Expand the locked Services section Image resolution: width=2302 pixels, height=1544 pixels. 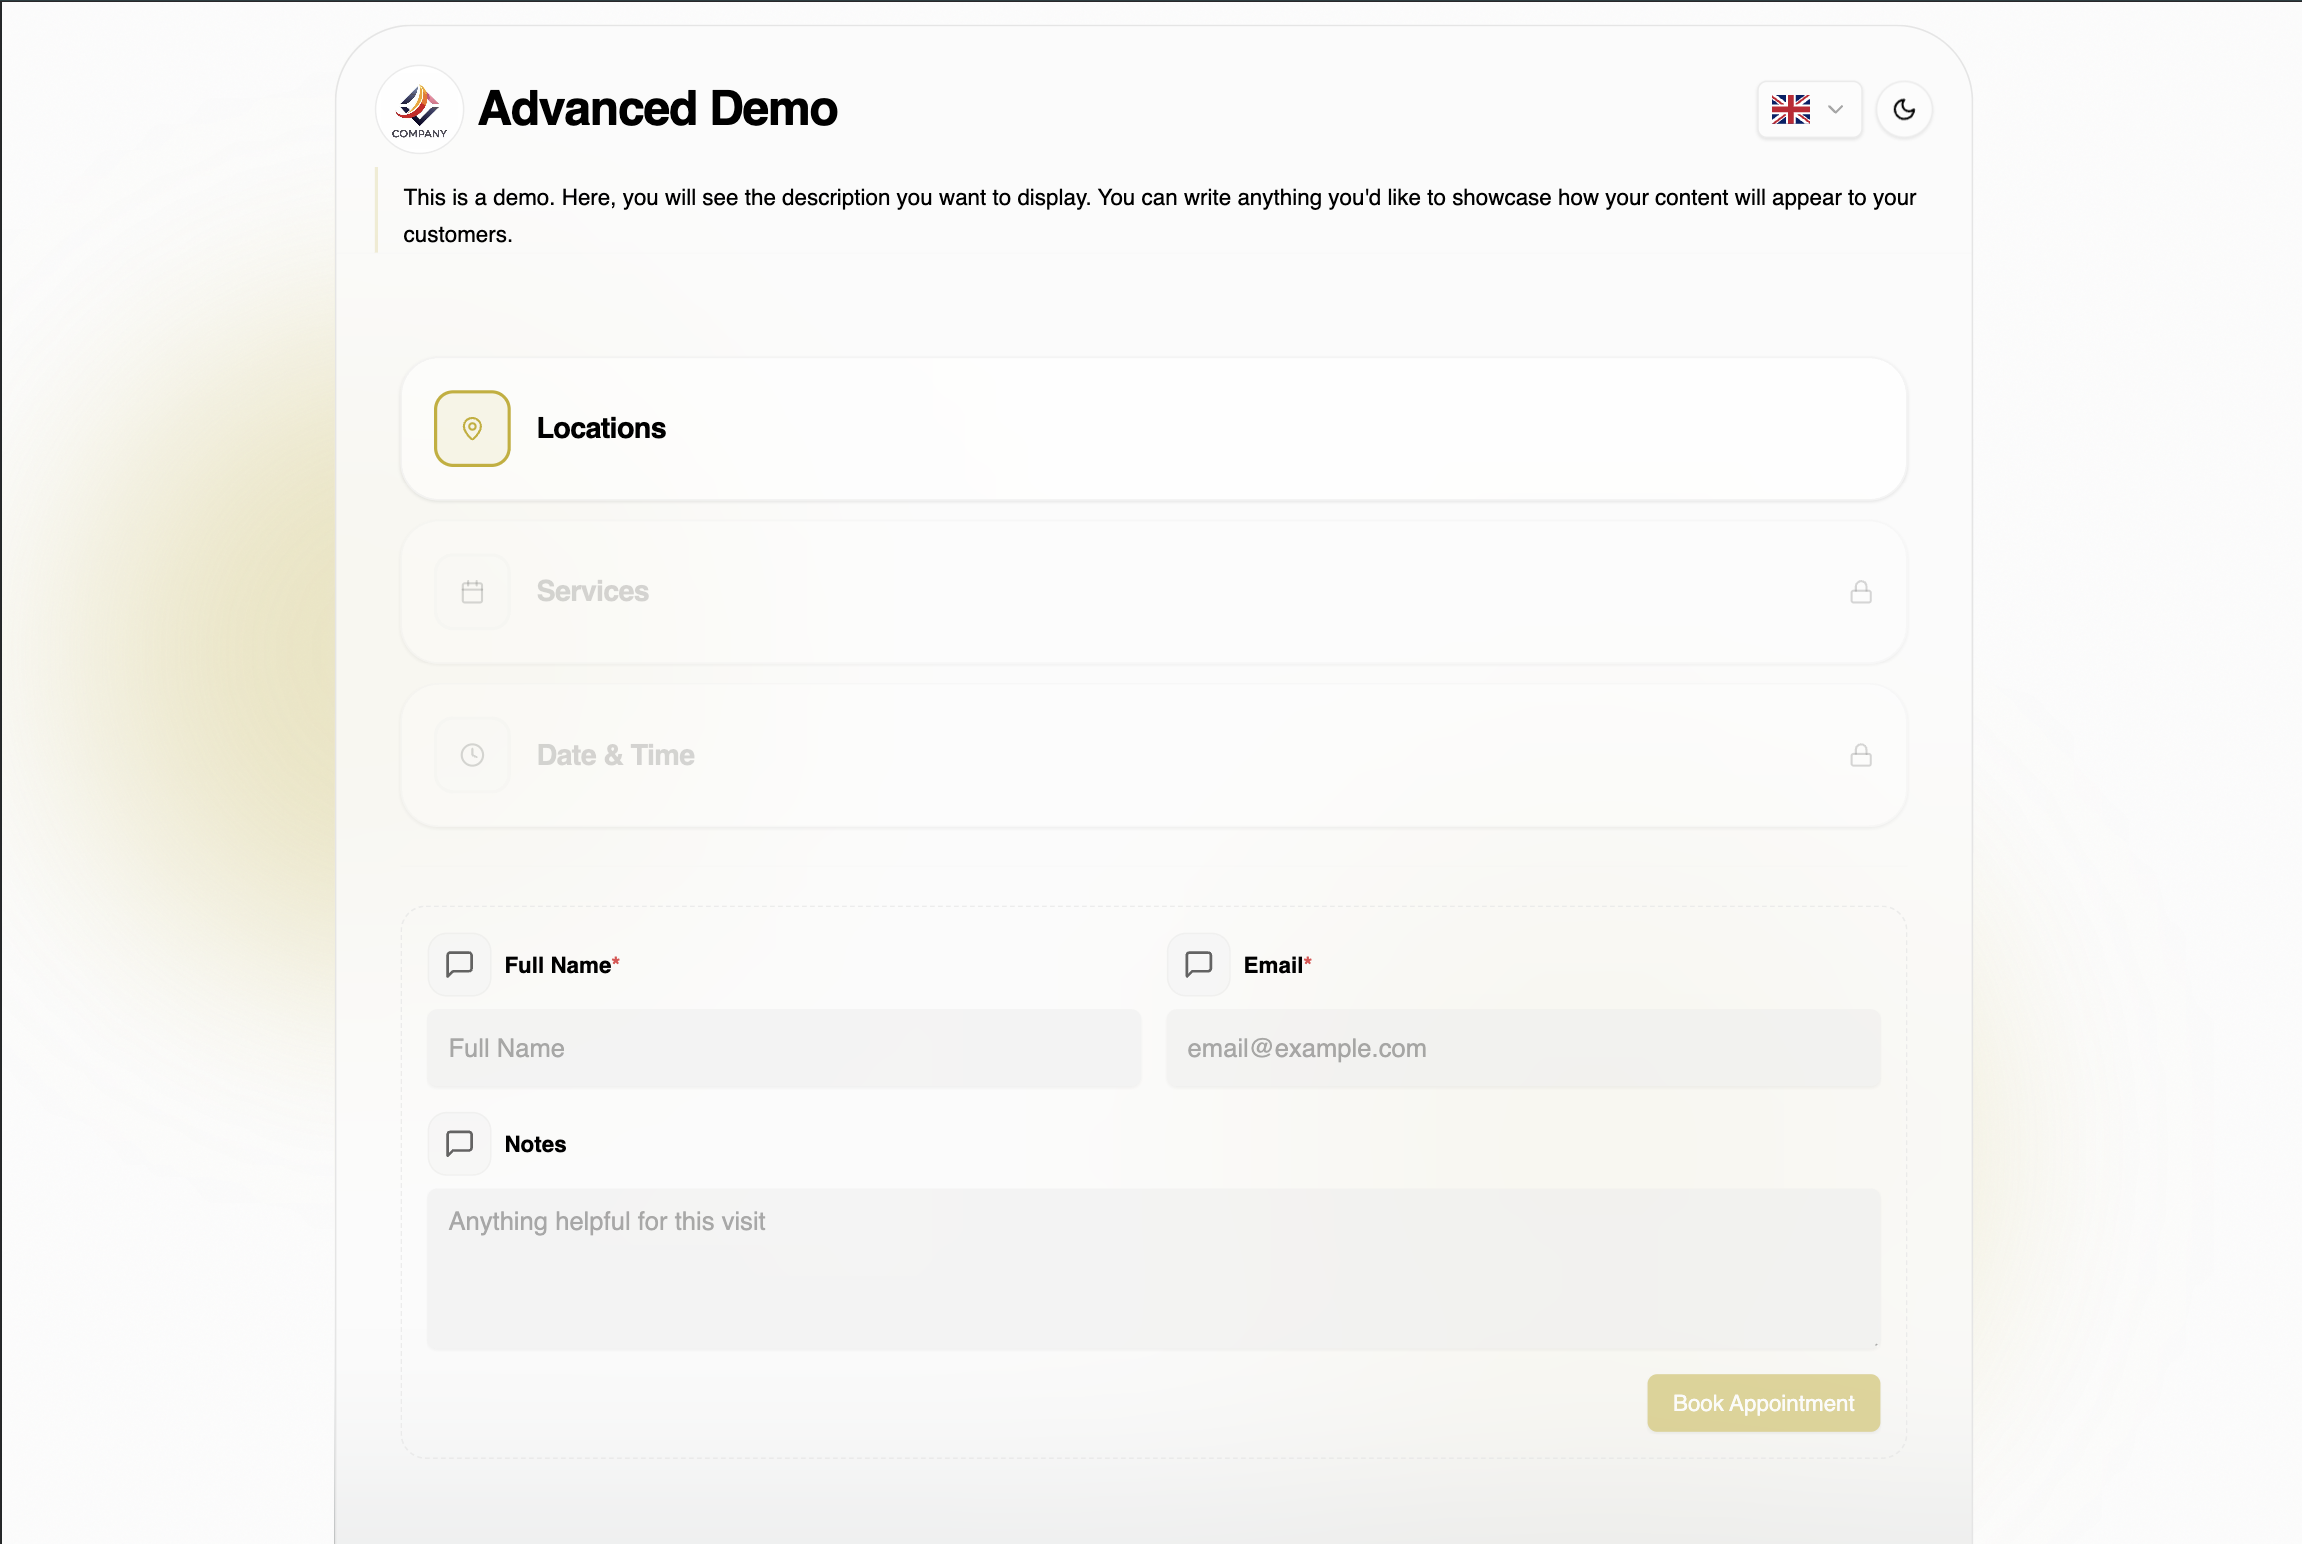click(1154, 592)
